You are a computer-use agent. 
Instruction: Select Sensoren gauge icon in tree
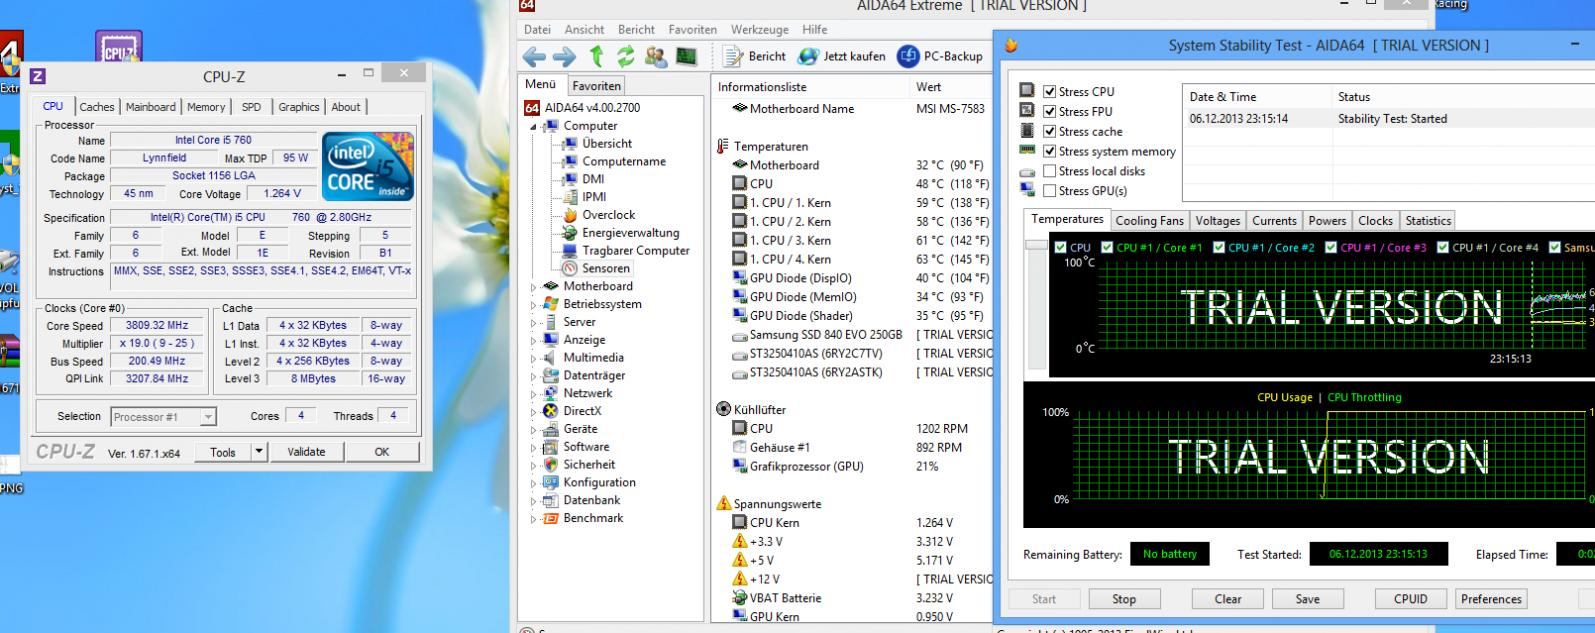570,268
